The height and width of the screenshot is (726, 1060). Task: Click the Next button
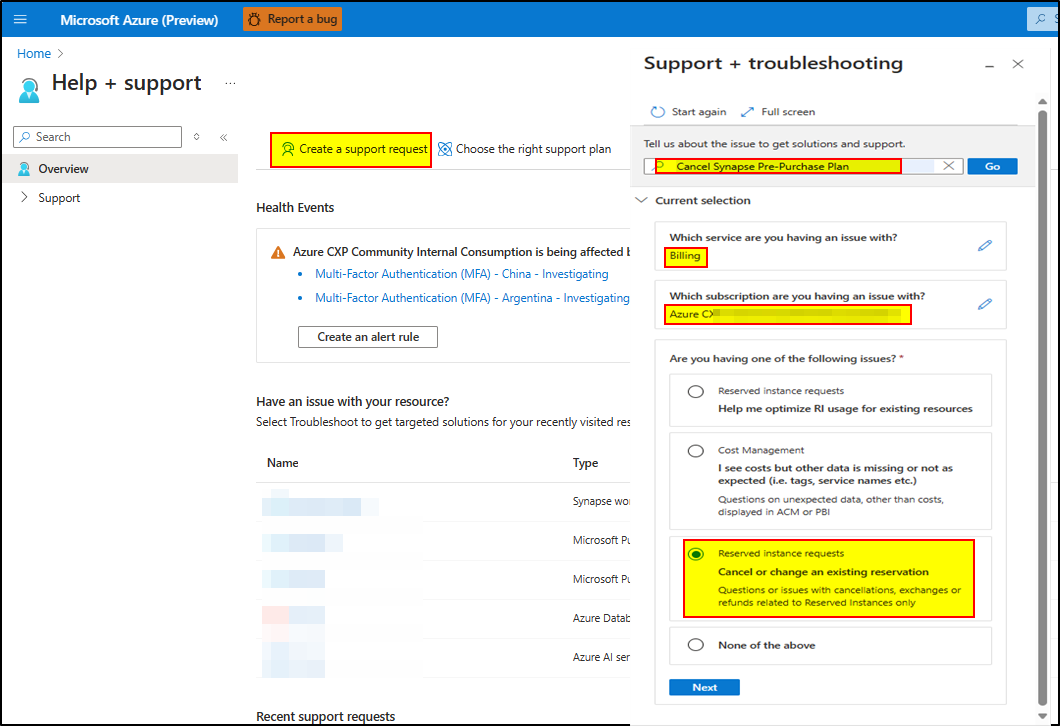tap(704, 687)
